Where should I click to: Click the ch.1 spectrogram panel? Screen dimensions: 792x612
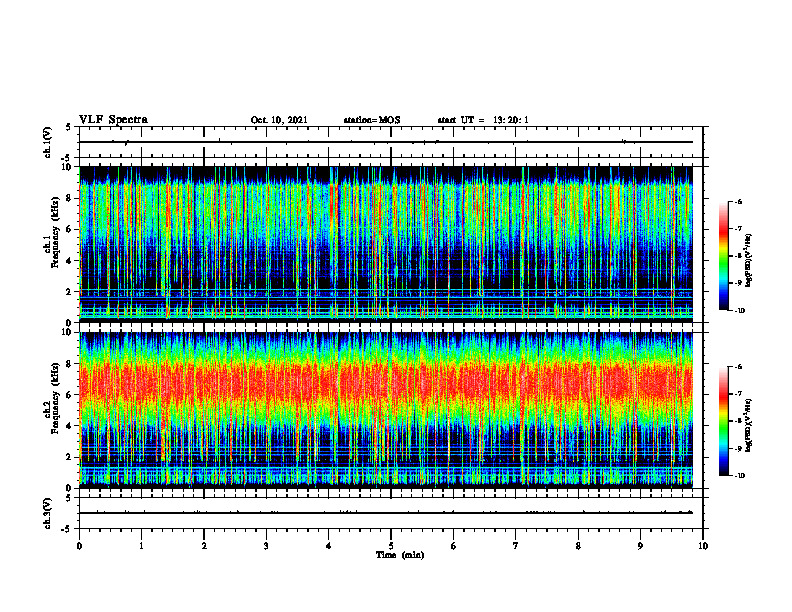tap(386, 244)
